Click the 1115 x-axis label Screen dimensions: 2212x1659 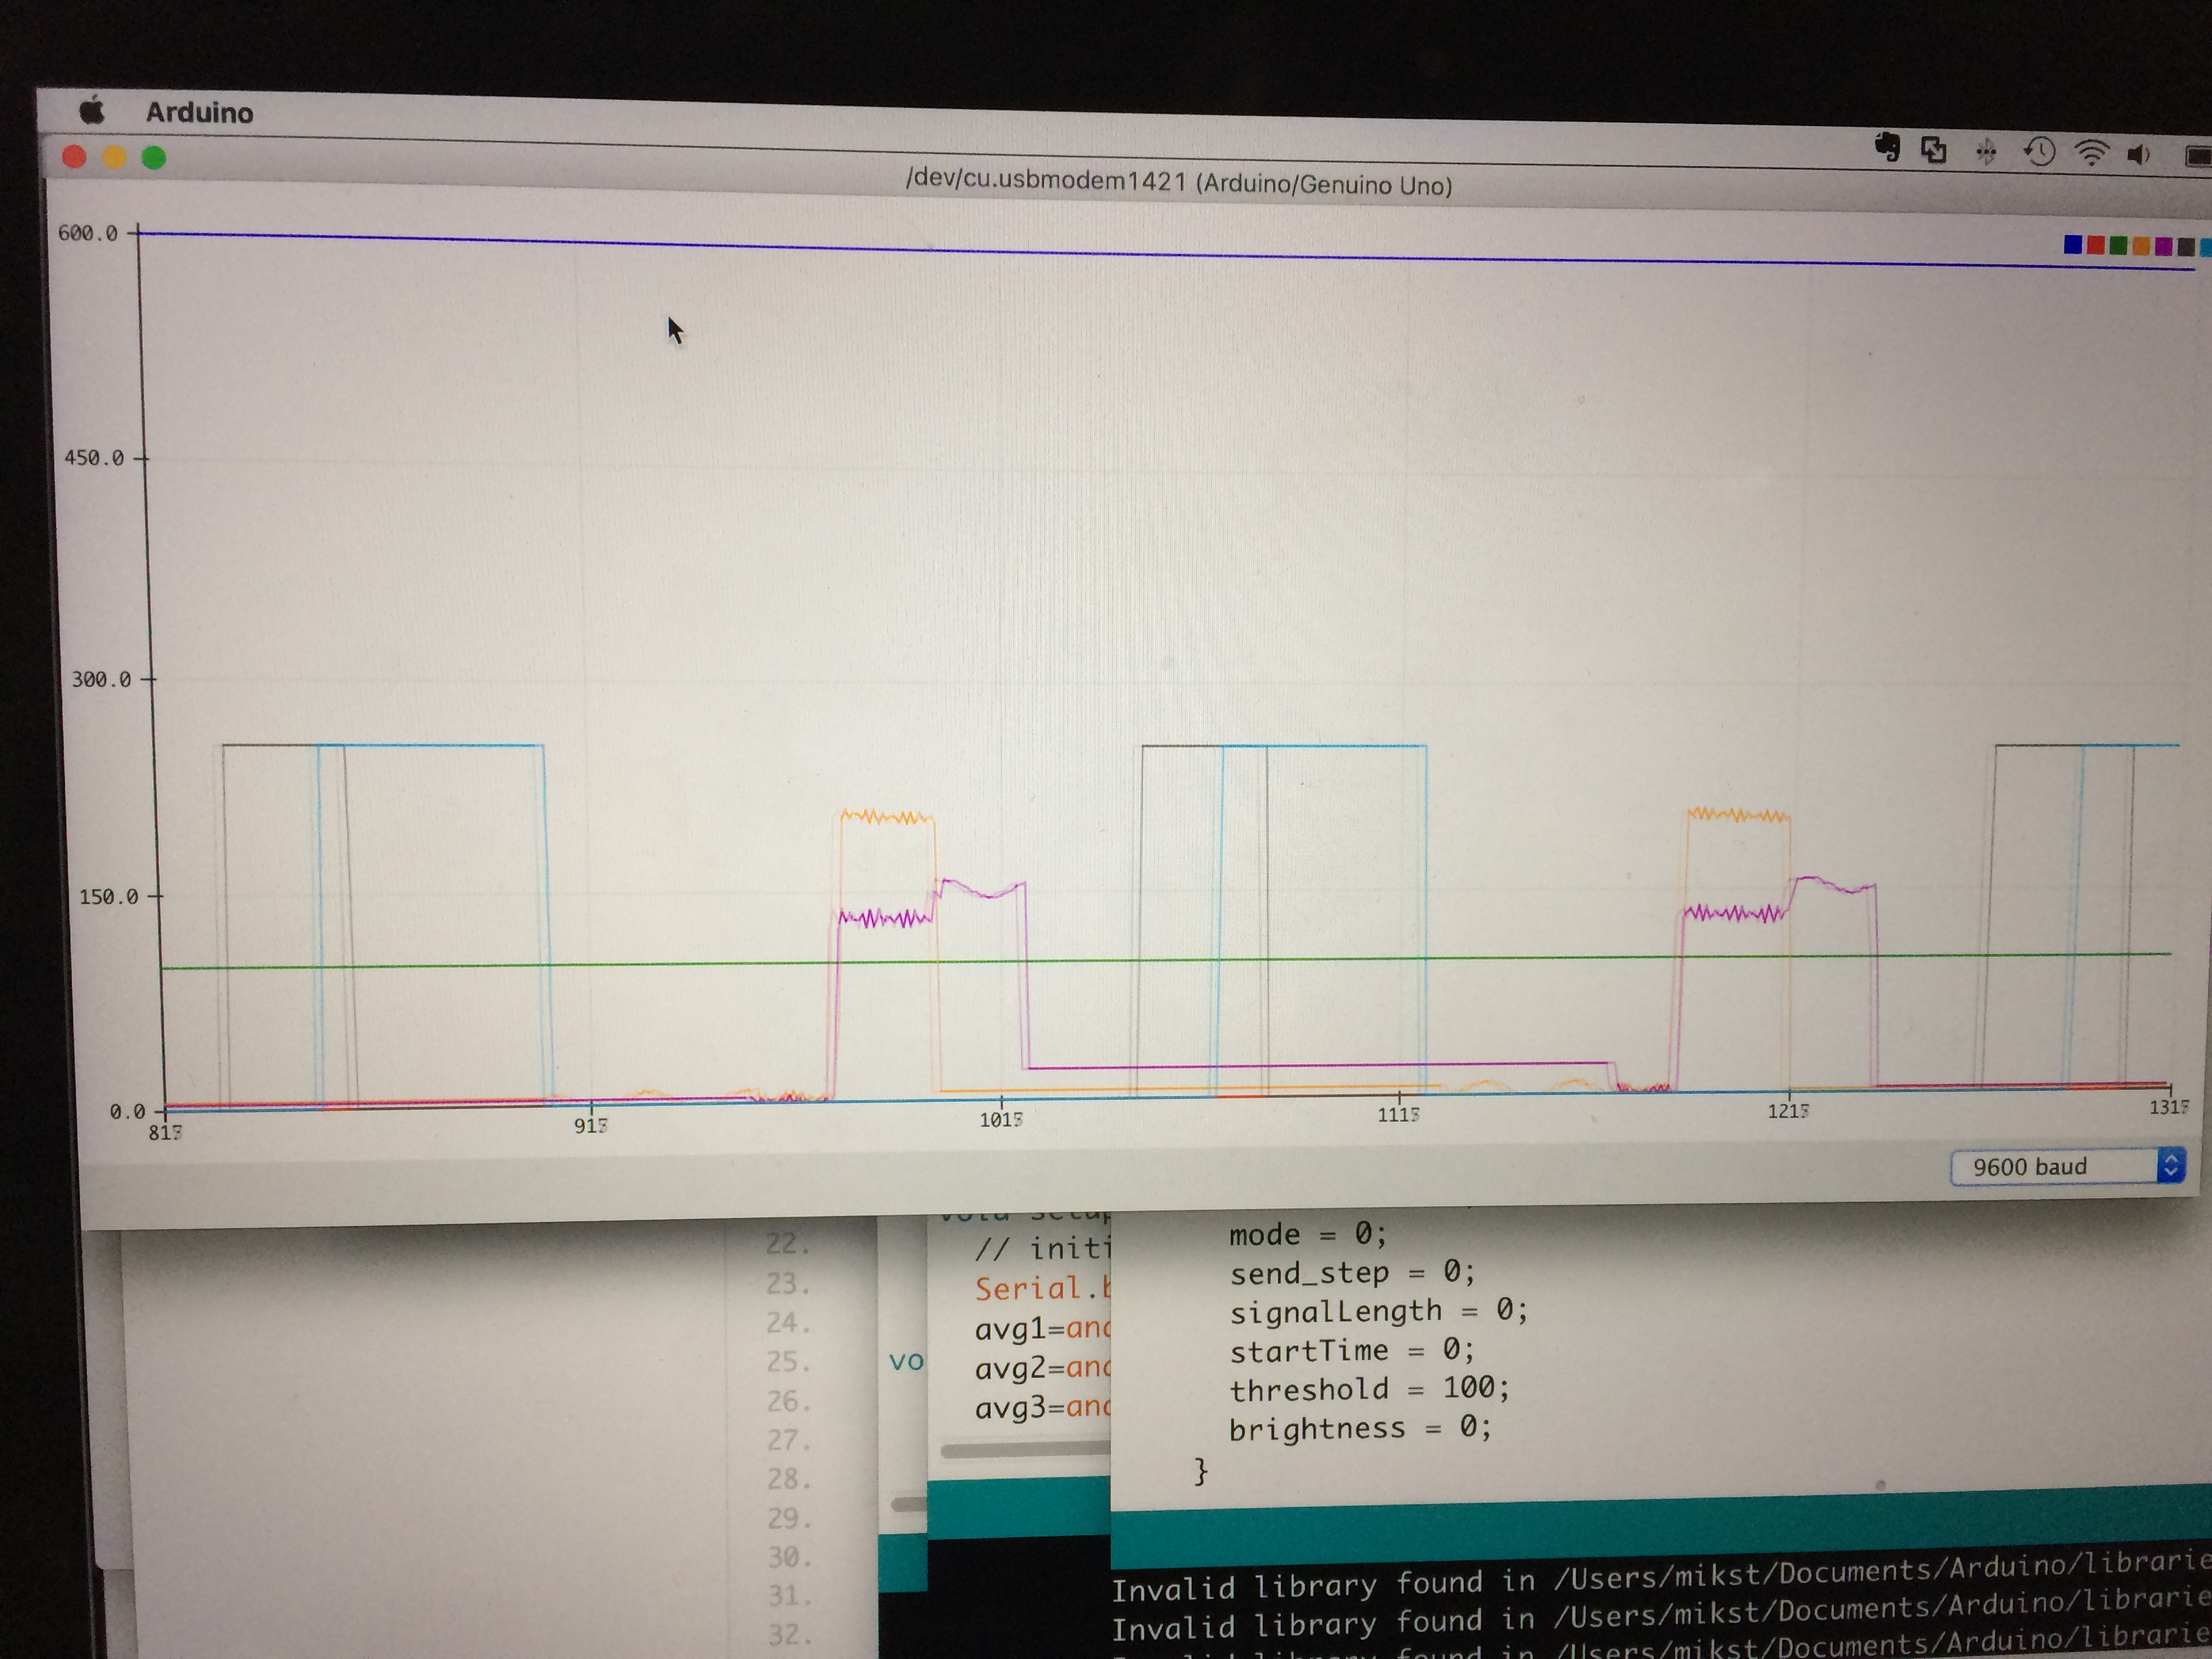(x=1398, y=1115)
